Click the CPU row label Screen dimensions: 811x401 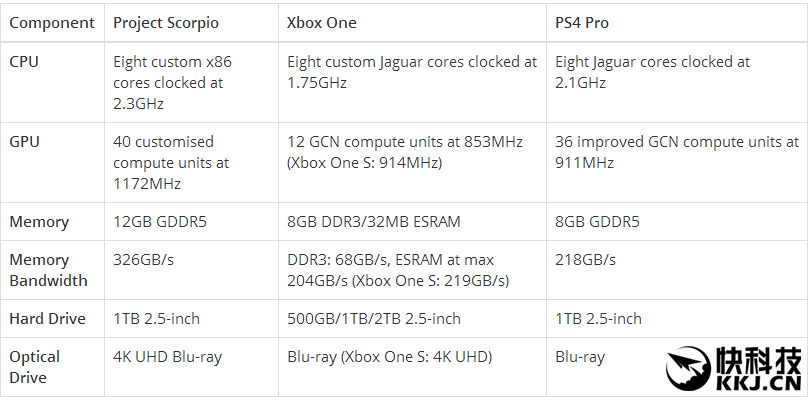[x=25, y=62]
